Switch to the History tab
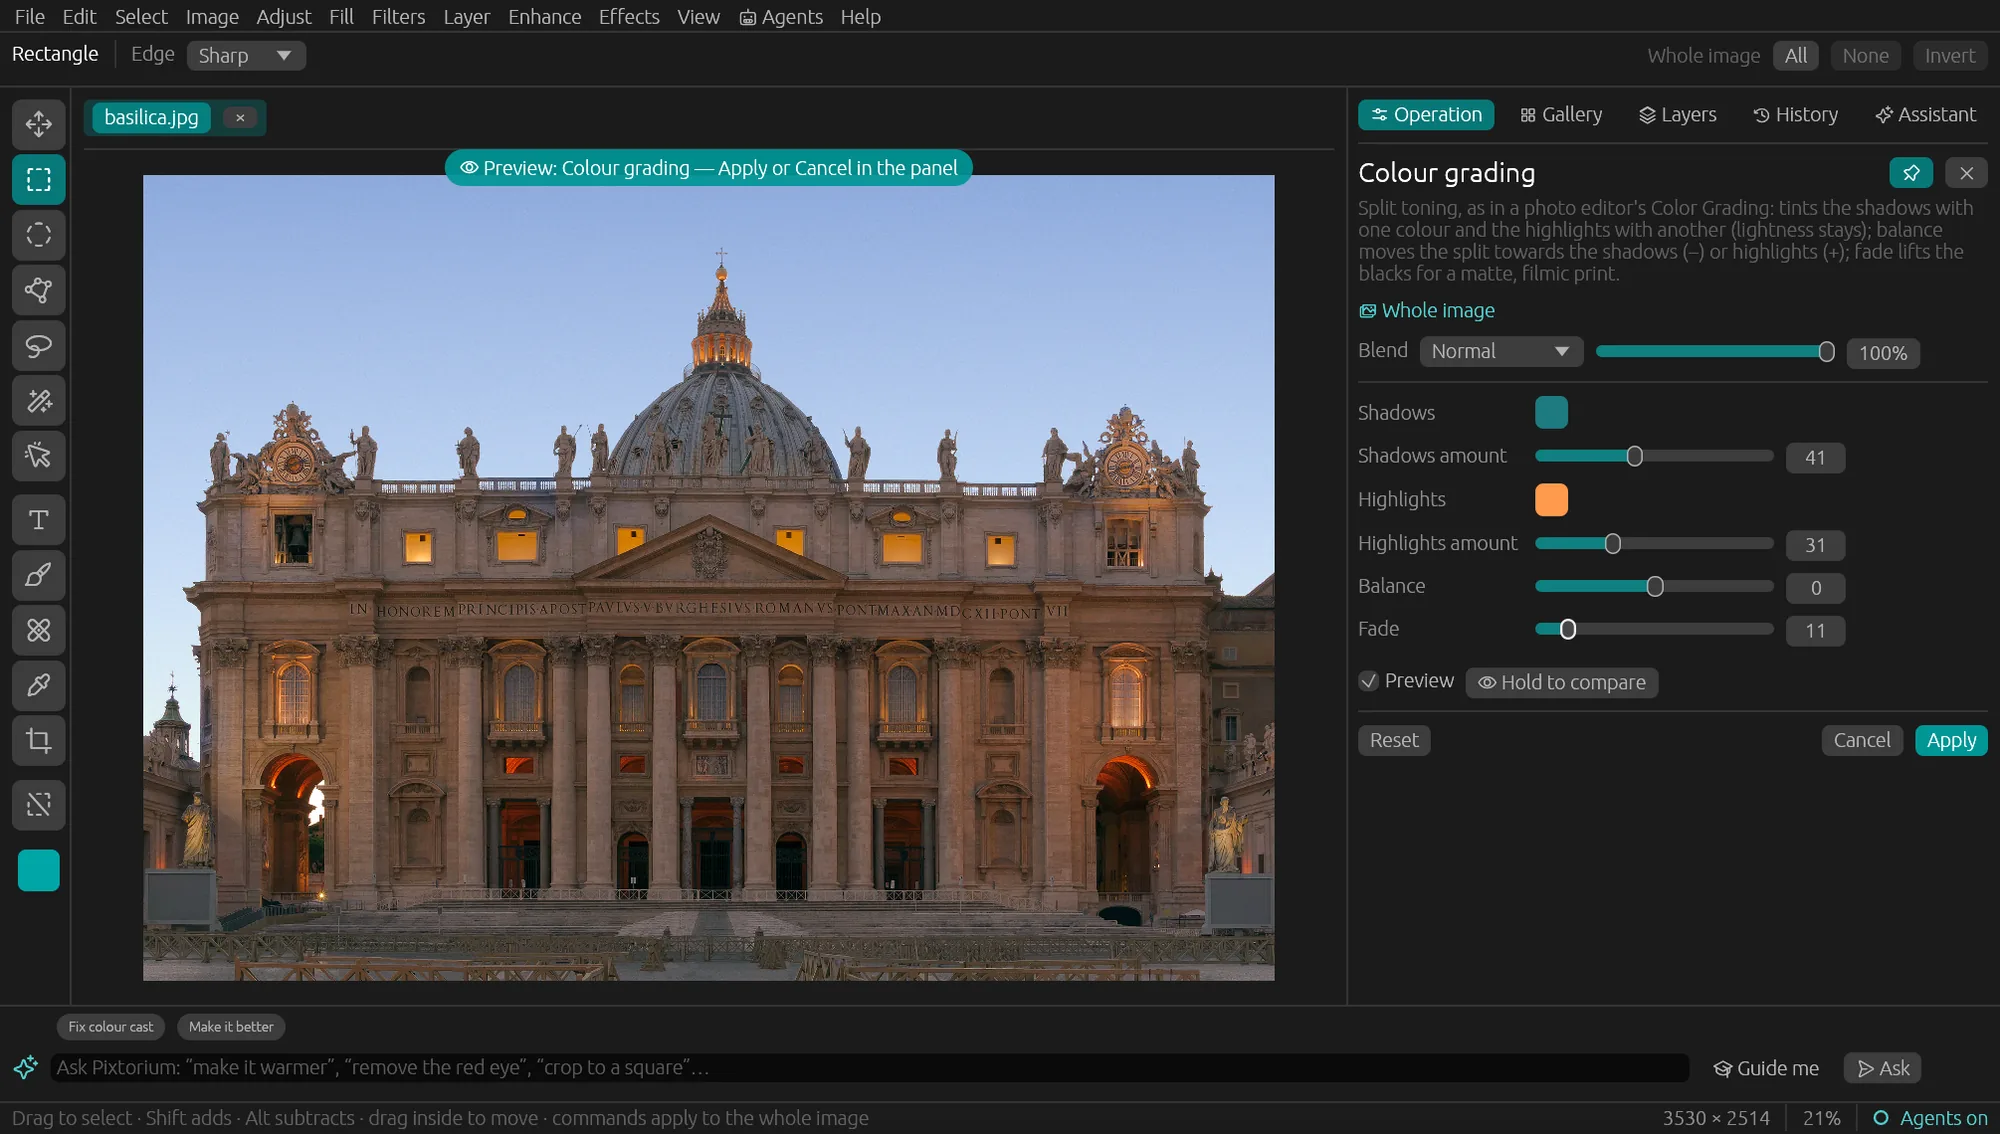The height and width of the screenshot is (1134, 2000). point(1796,115)
